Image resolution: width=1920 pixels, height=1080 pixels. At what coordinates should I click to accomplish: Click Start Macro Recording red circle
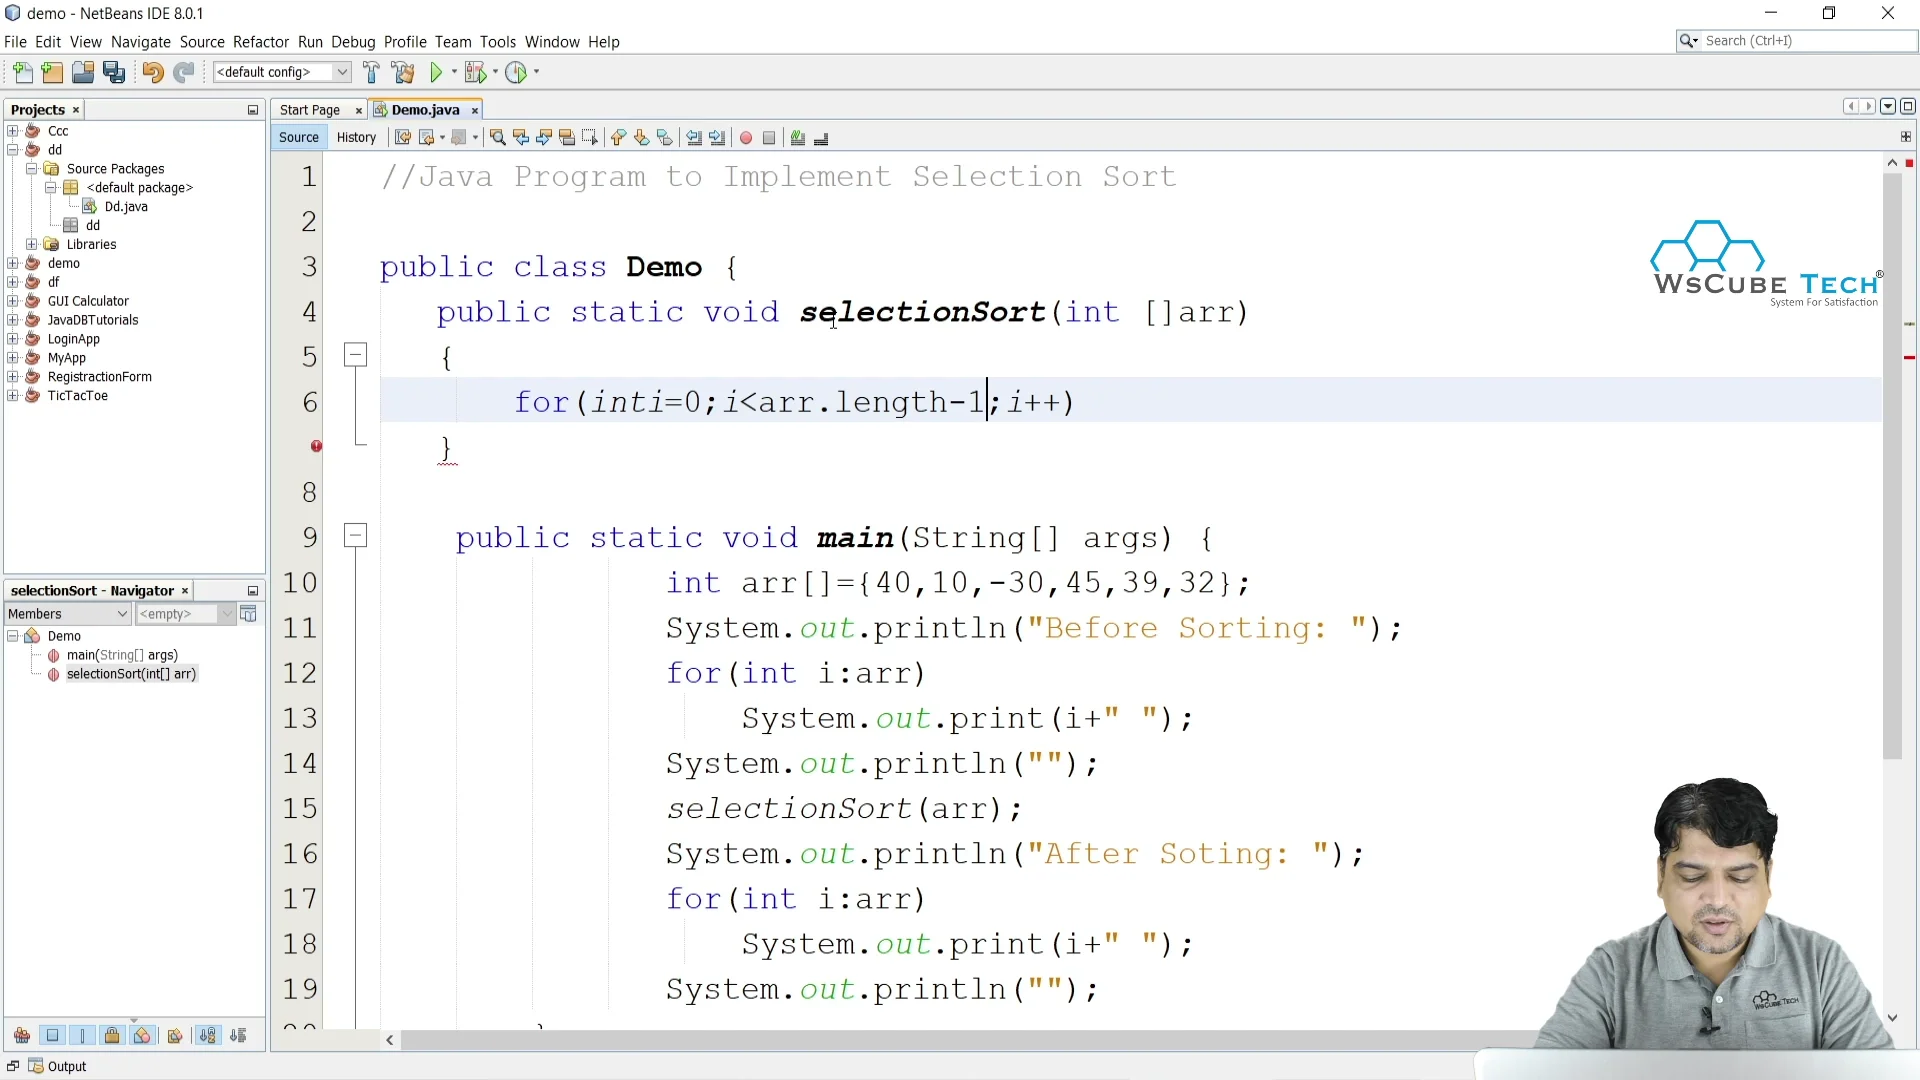click(x=746, y=138)
